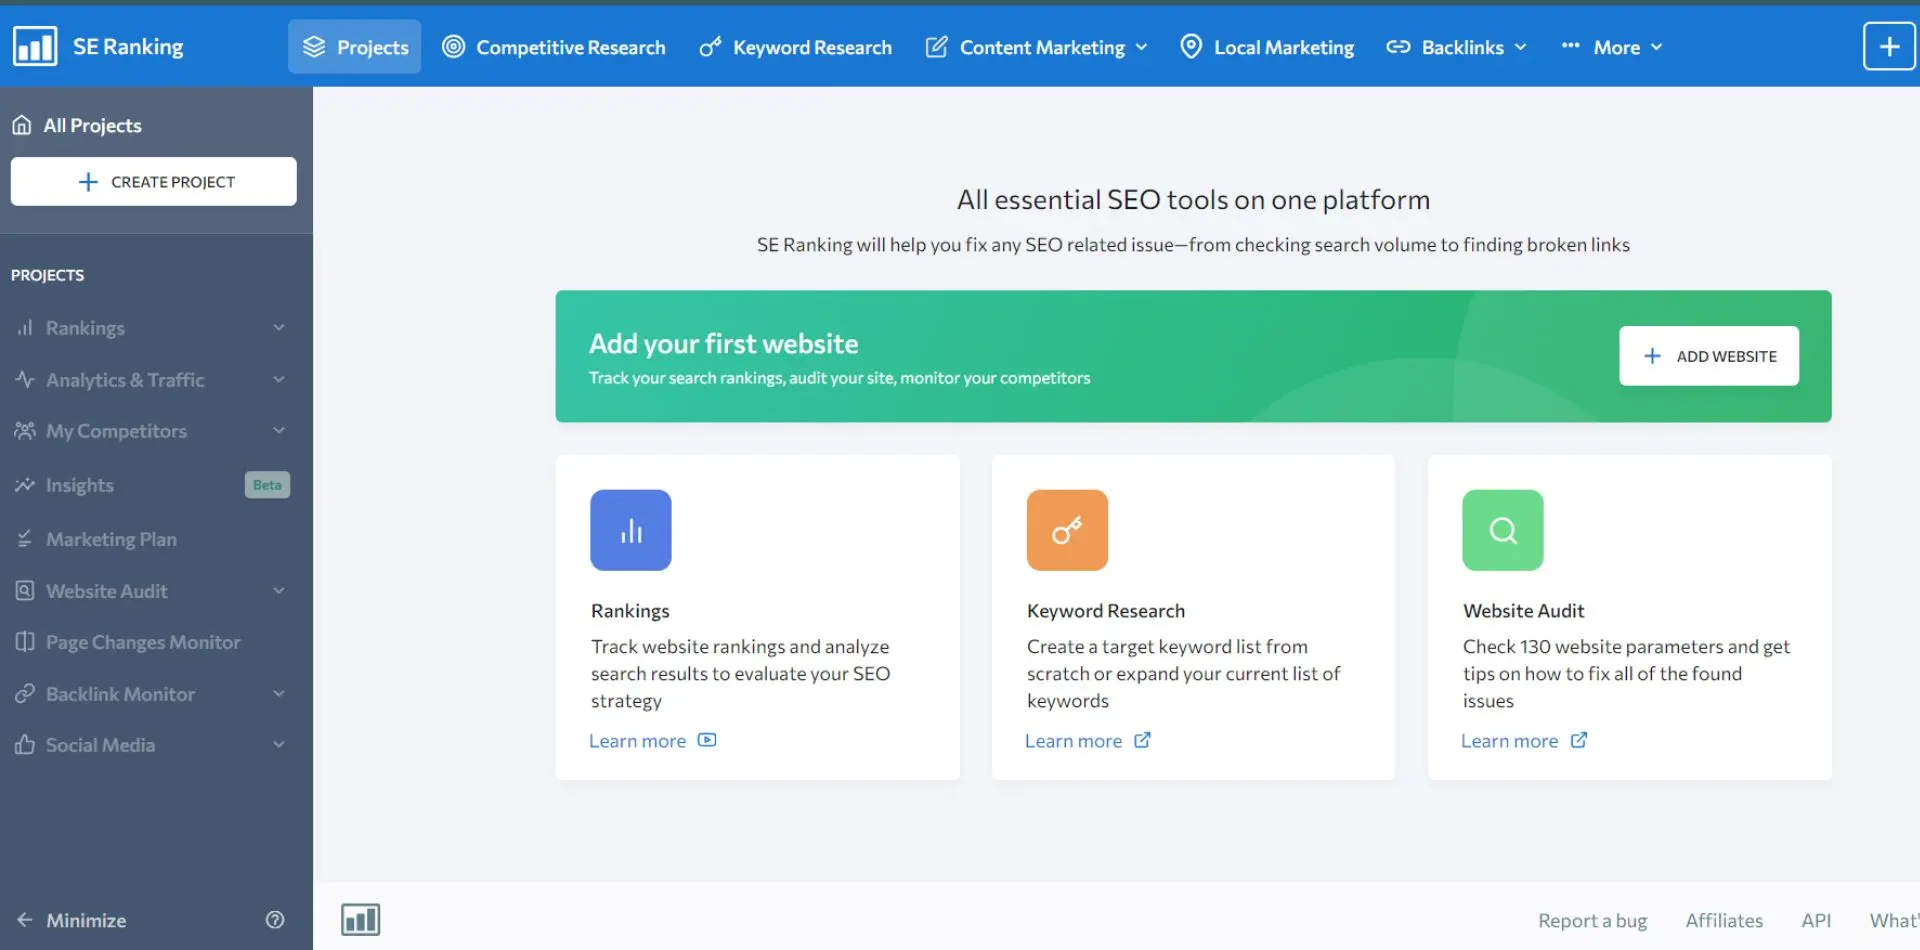Click the green Website Audit card icon

pyautogui.click(x=1503, y=530)
